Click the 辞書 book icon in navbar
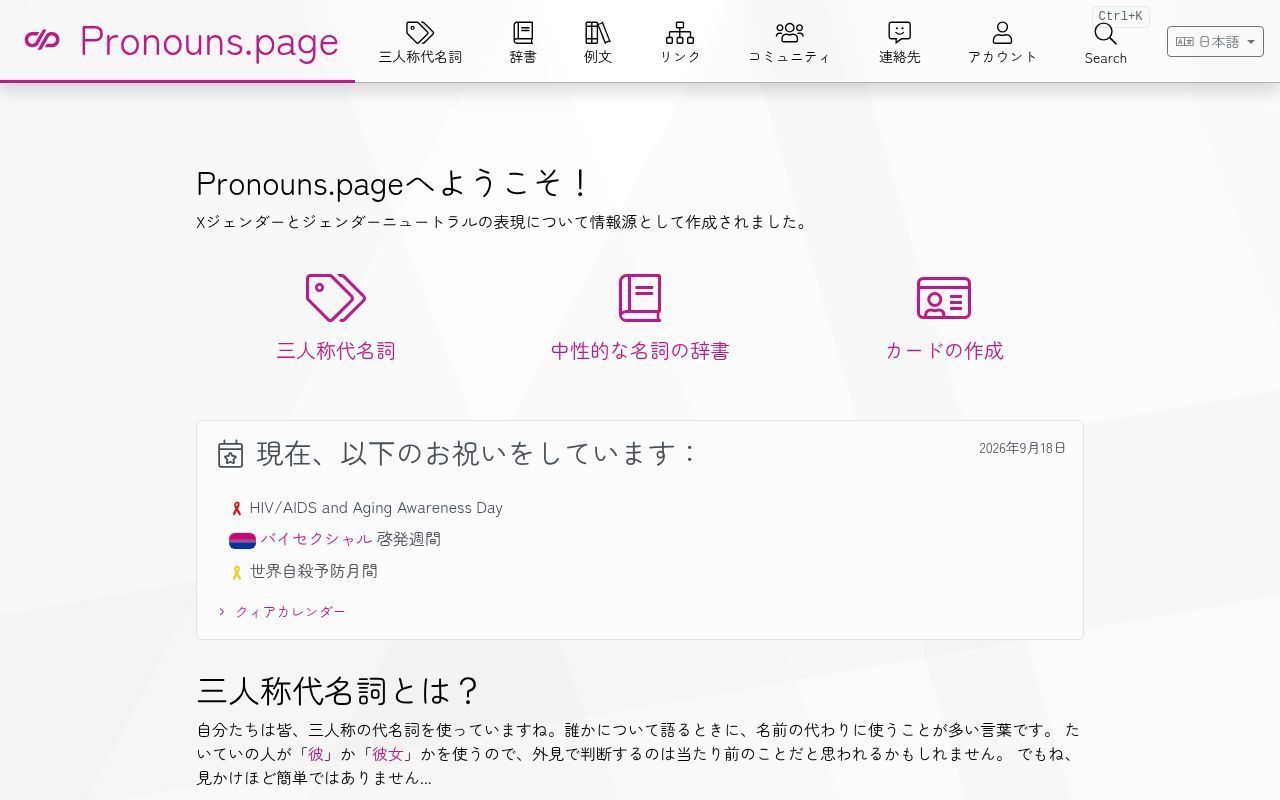The width and height of the screenshot is (1280, 800). tap(523, 32)
